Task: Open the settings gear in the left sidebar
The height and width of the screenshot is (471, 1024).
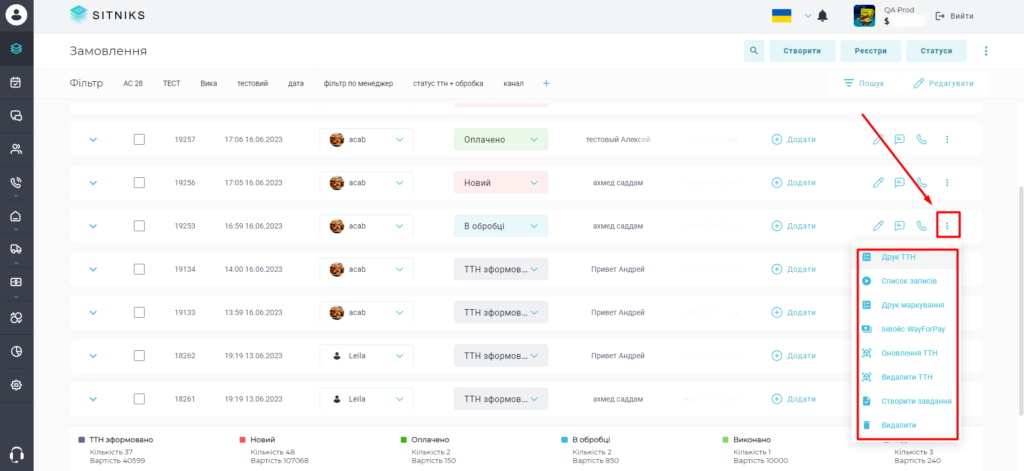Action: click(x=17, y=385)
